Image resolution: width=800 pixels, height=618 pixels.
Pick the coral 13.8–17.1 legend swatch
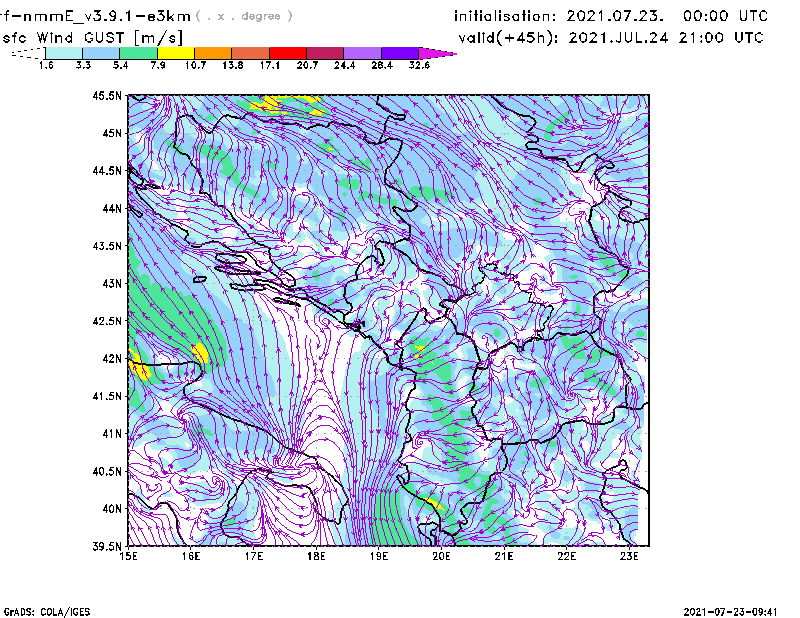251,53
